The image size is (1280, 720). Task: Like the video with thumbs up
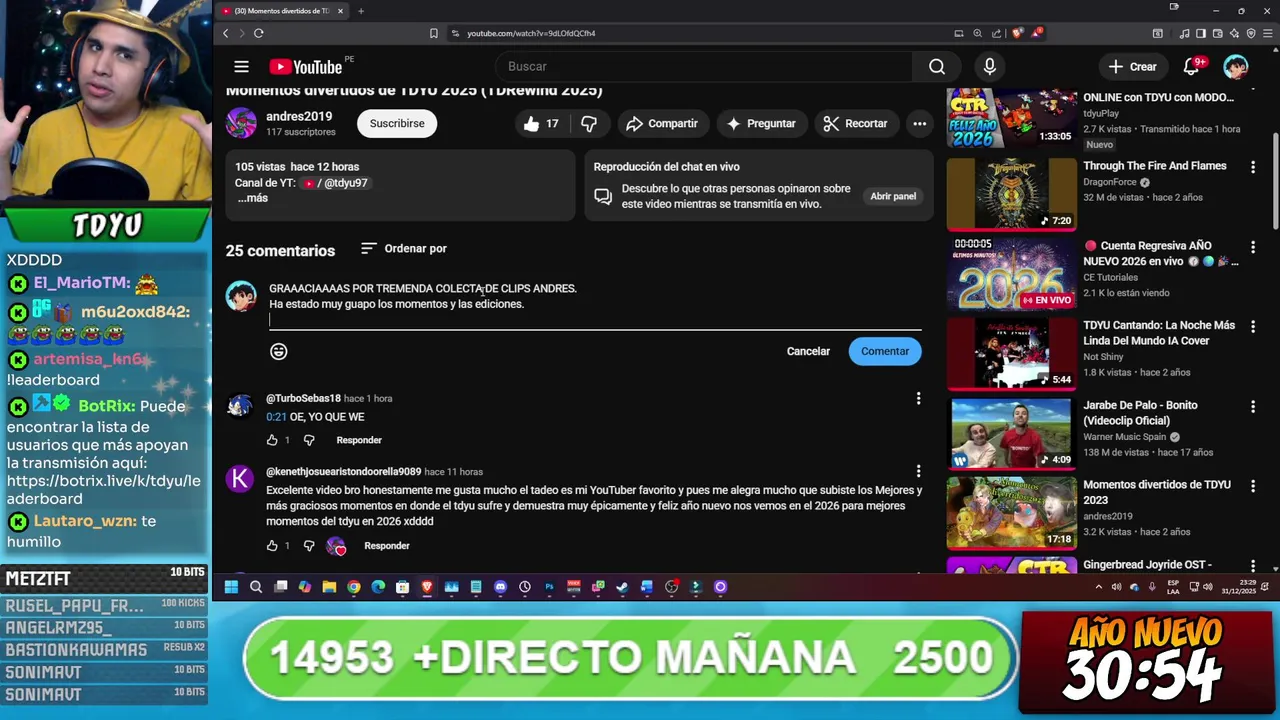click(x=541, y=124)
